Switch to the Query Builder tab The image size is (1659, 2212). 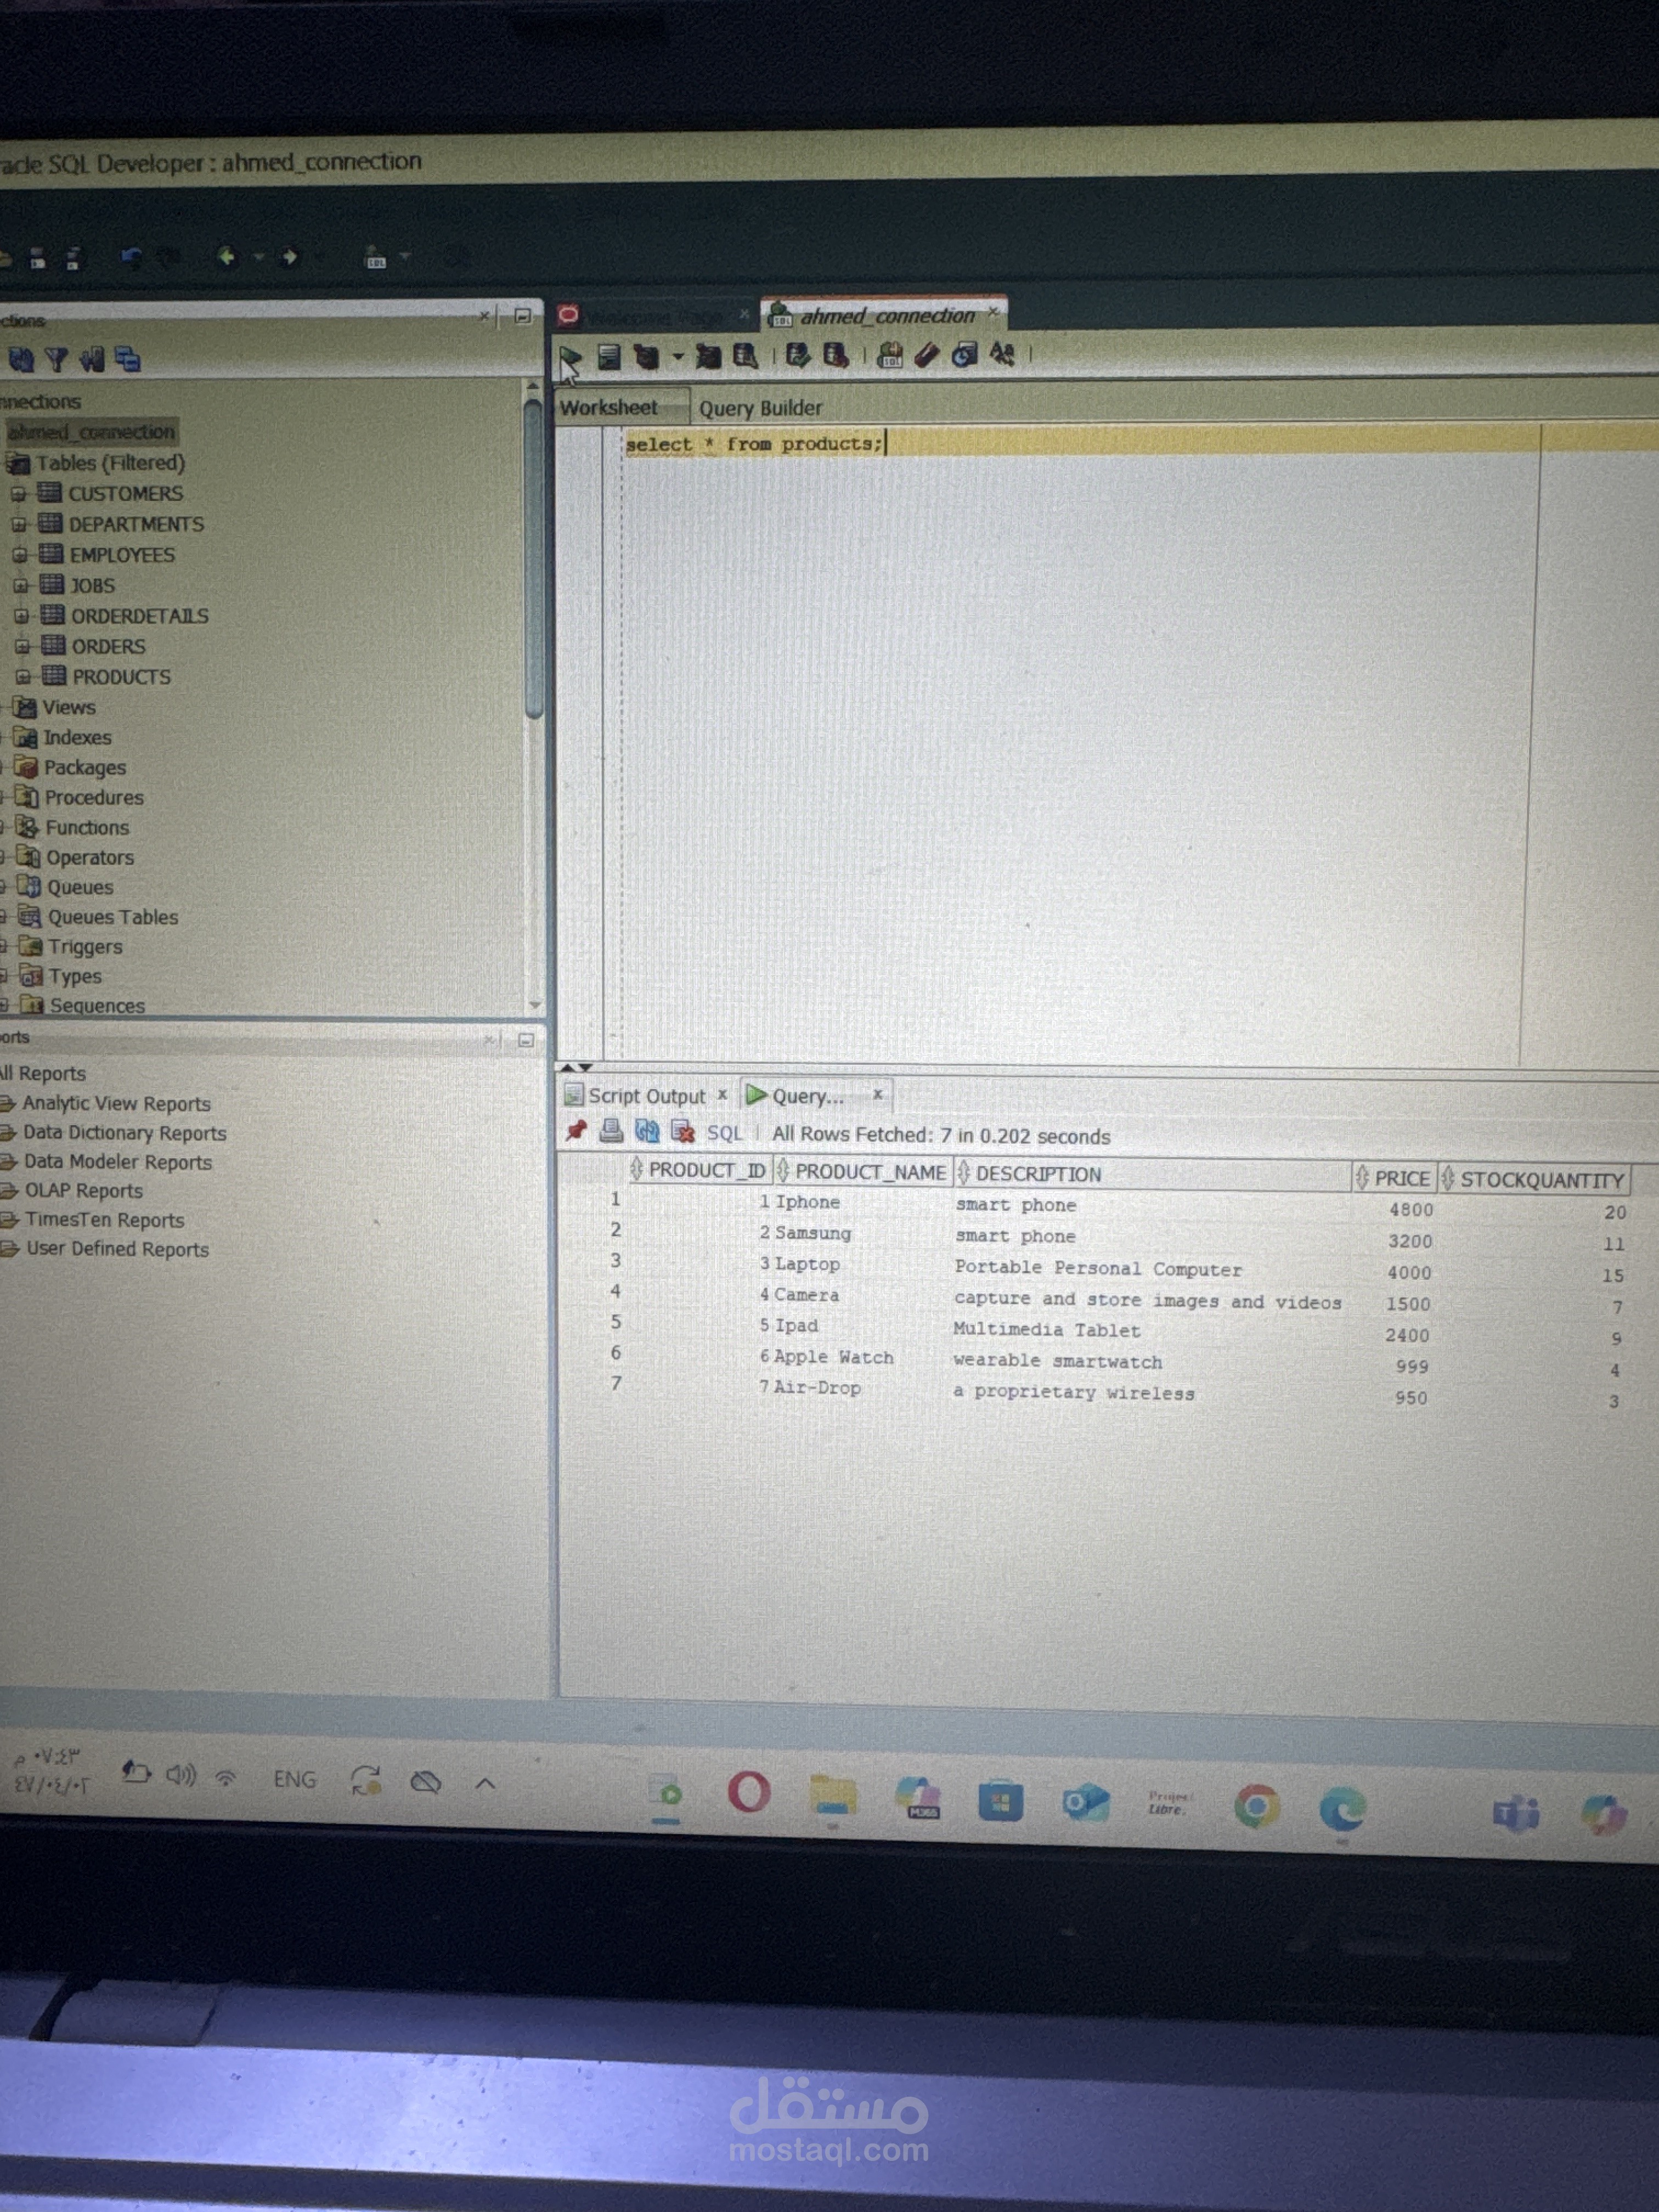point(760,408)
